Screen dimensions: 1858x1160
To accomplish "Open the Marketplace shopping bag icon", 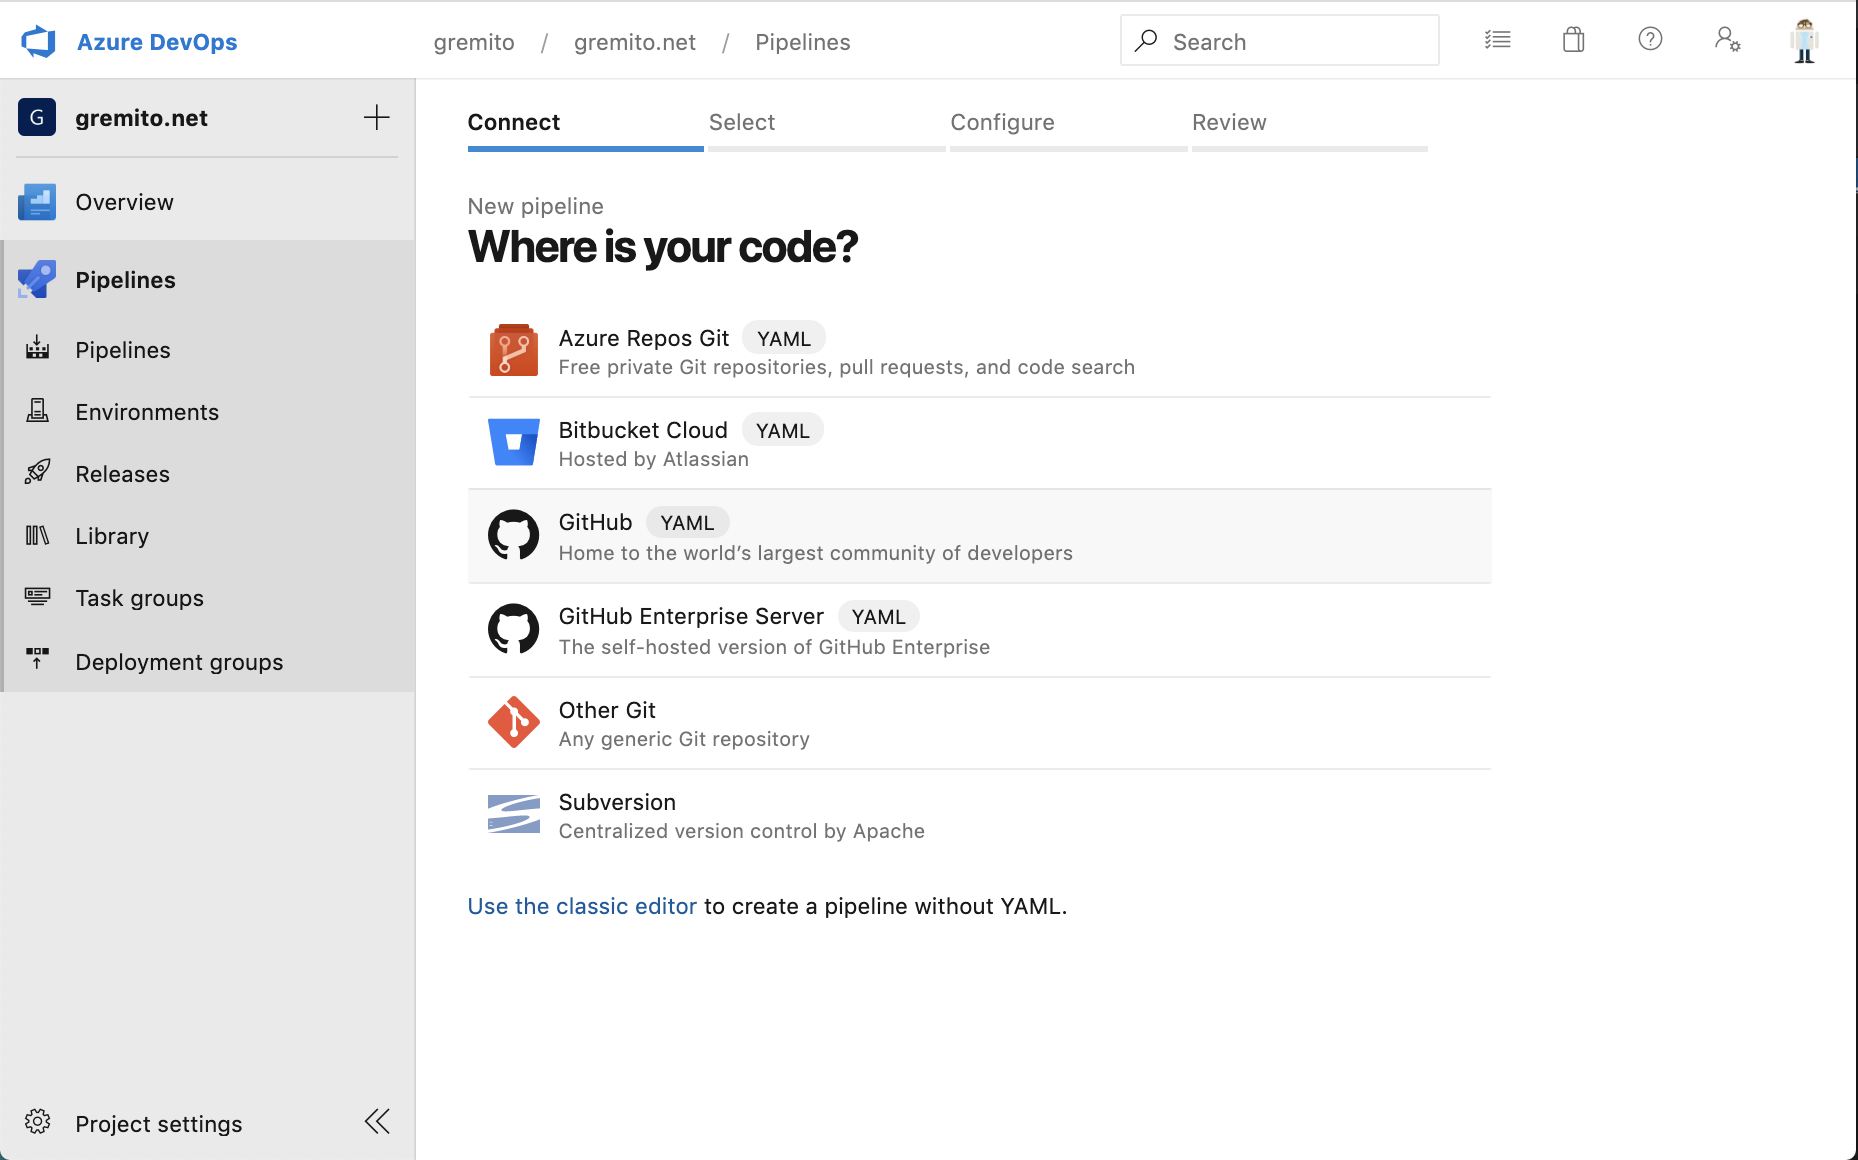I will pyautogui.click(x=1573, y=40).
